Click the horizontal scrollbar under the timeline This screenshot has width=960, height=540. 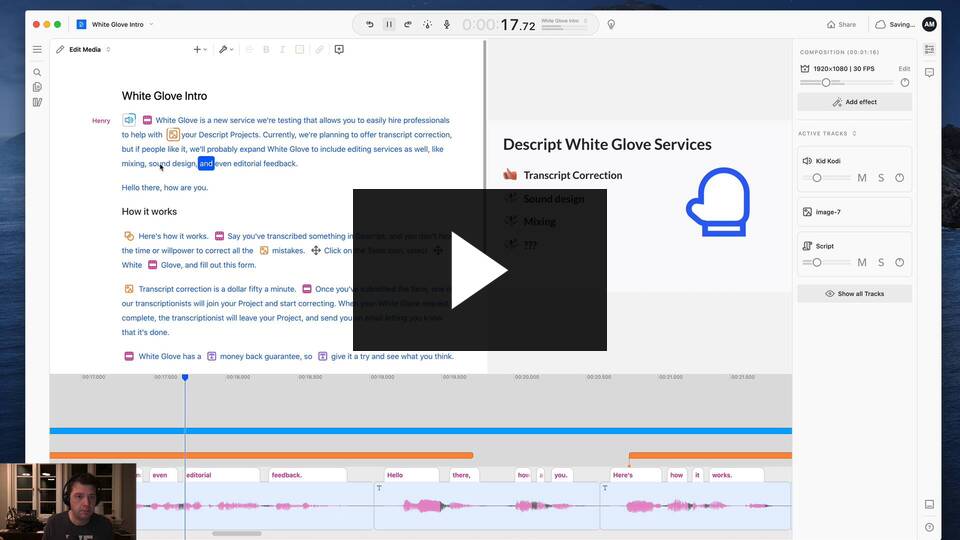pyautogui.click(x=237, y=534)
